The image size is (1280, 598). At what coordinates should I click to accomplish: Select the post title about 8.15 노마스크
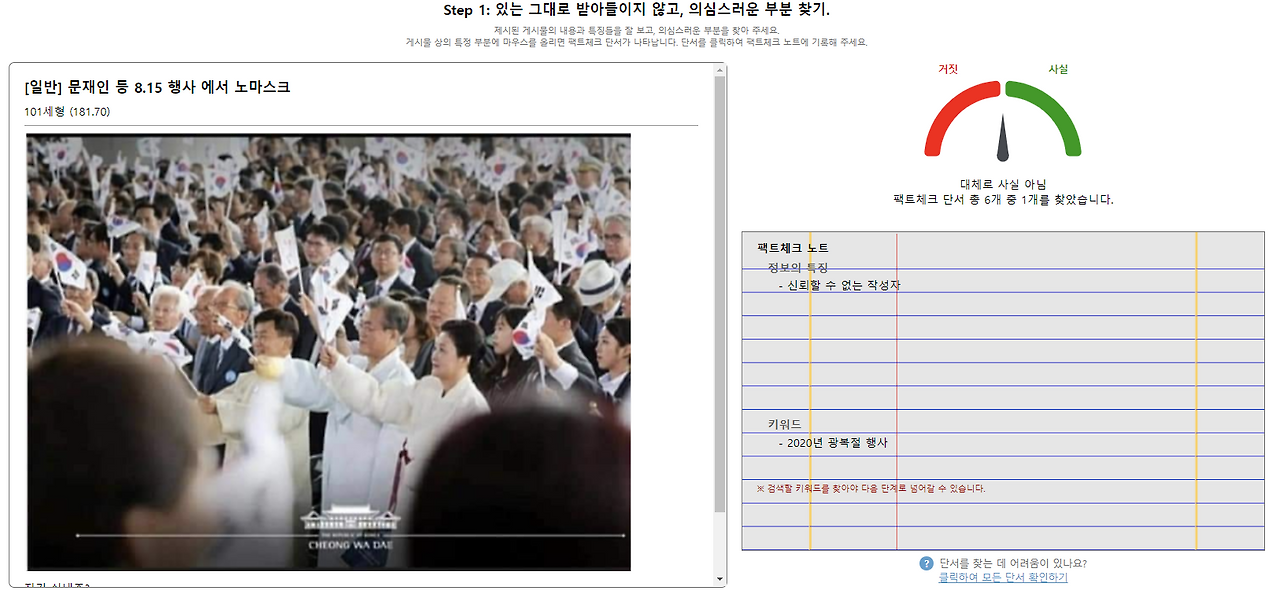click(x=155, y=88)
